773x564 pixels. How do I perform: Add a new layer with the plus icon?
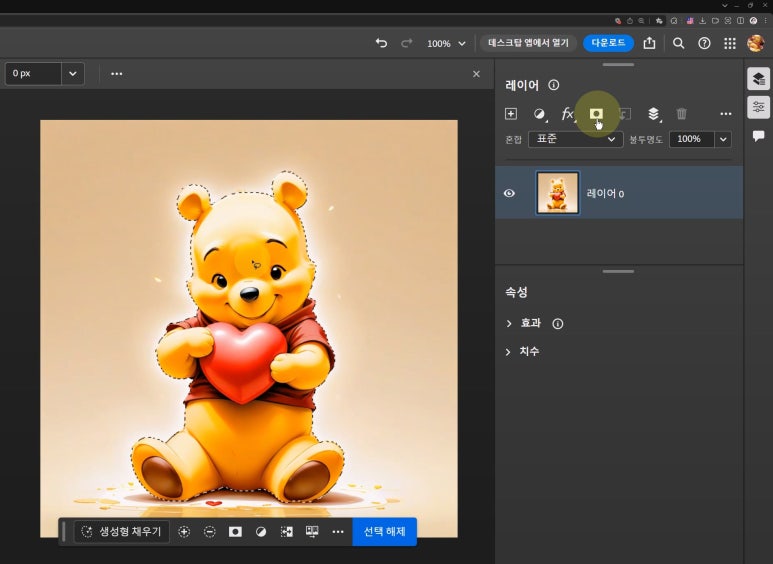511,114
